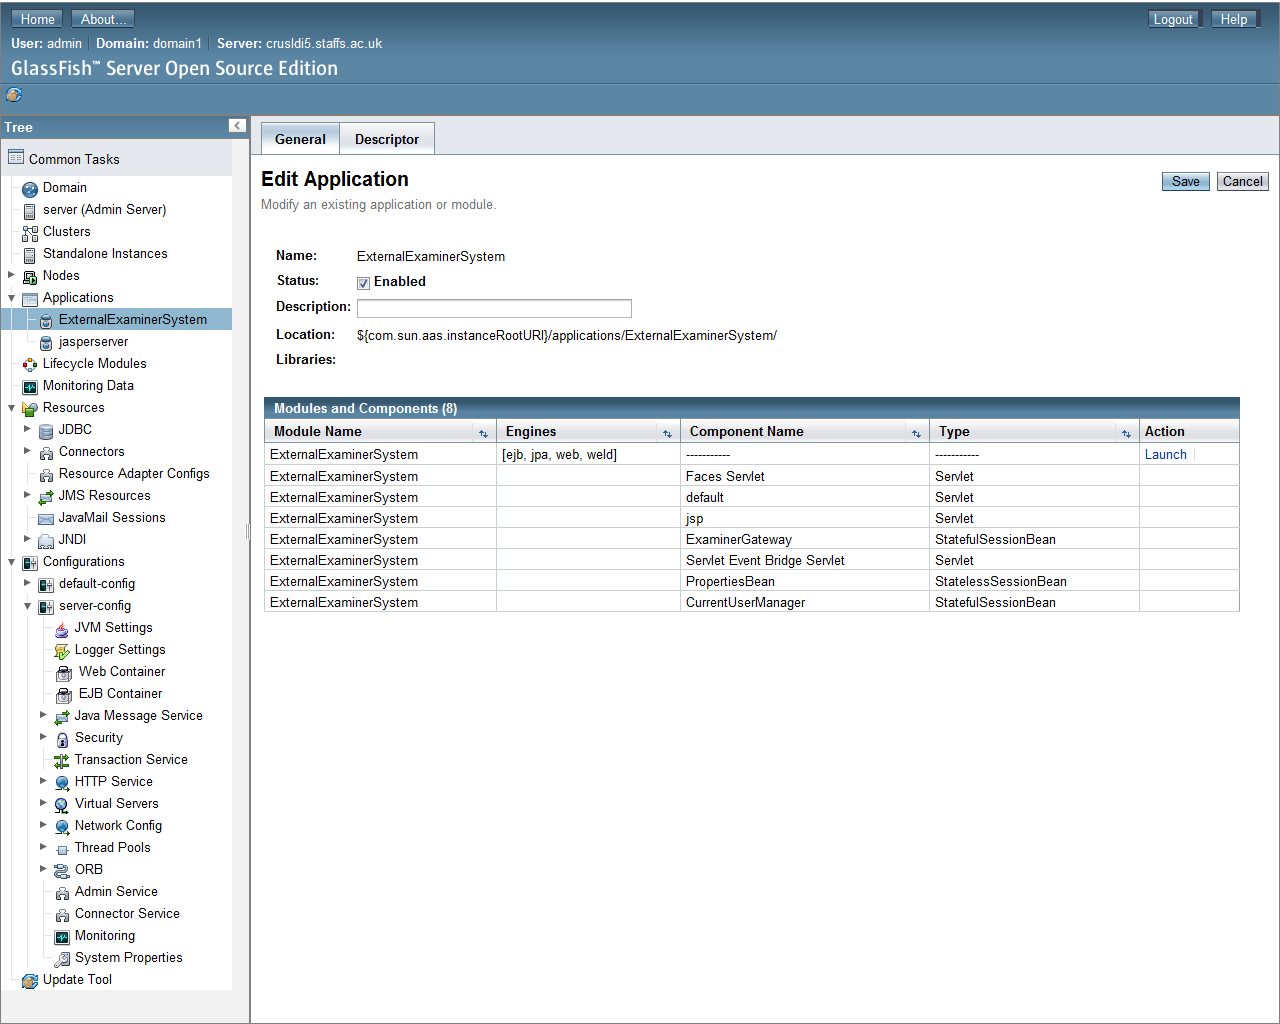The height and width of the screenshot is (1024, 1280).
Task: Collapse the Applications tree node
Action: (x=11, y=297)
